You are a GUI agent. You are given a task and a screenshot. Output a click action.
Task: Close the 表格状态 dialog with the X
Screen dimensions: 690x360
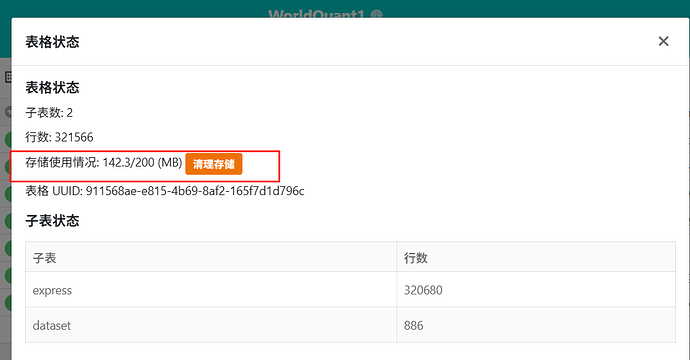click(x=663, y=41)
